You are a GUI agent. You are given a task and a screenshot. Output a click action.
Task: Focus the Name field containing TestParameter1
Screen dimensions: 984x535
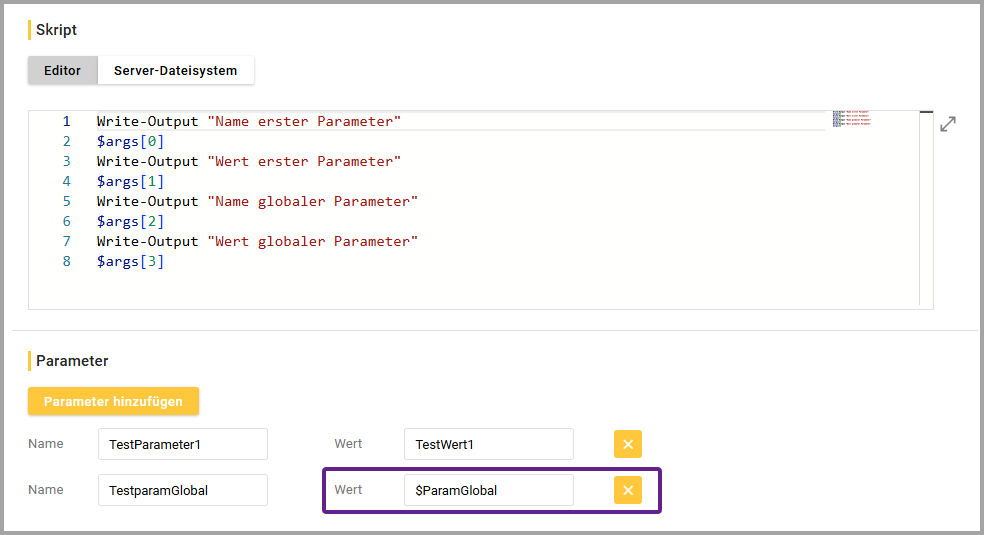click(x=182, y=444)
